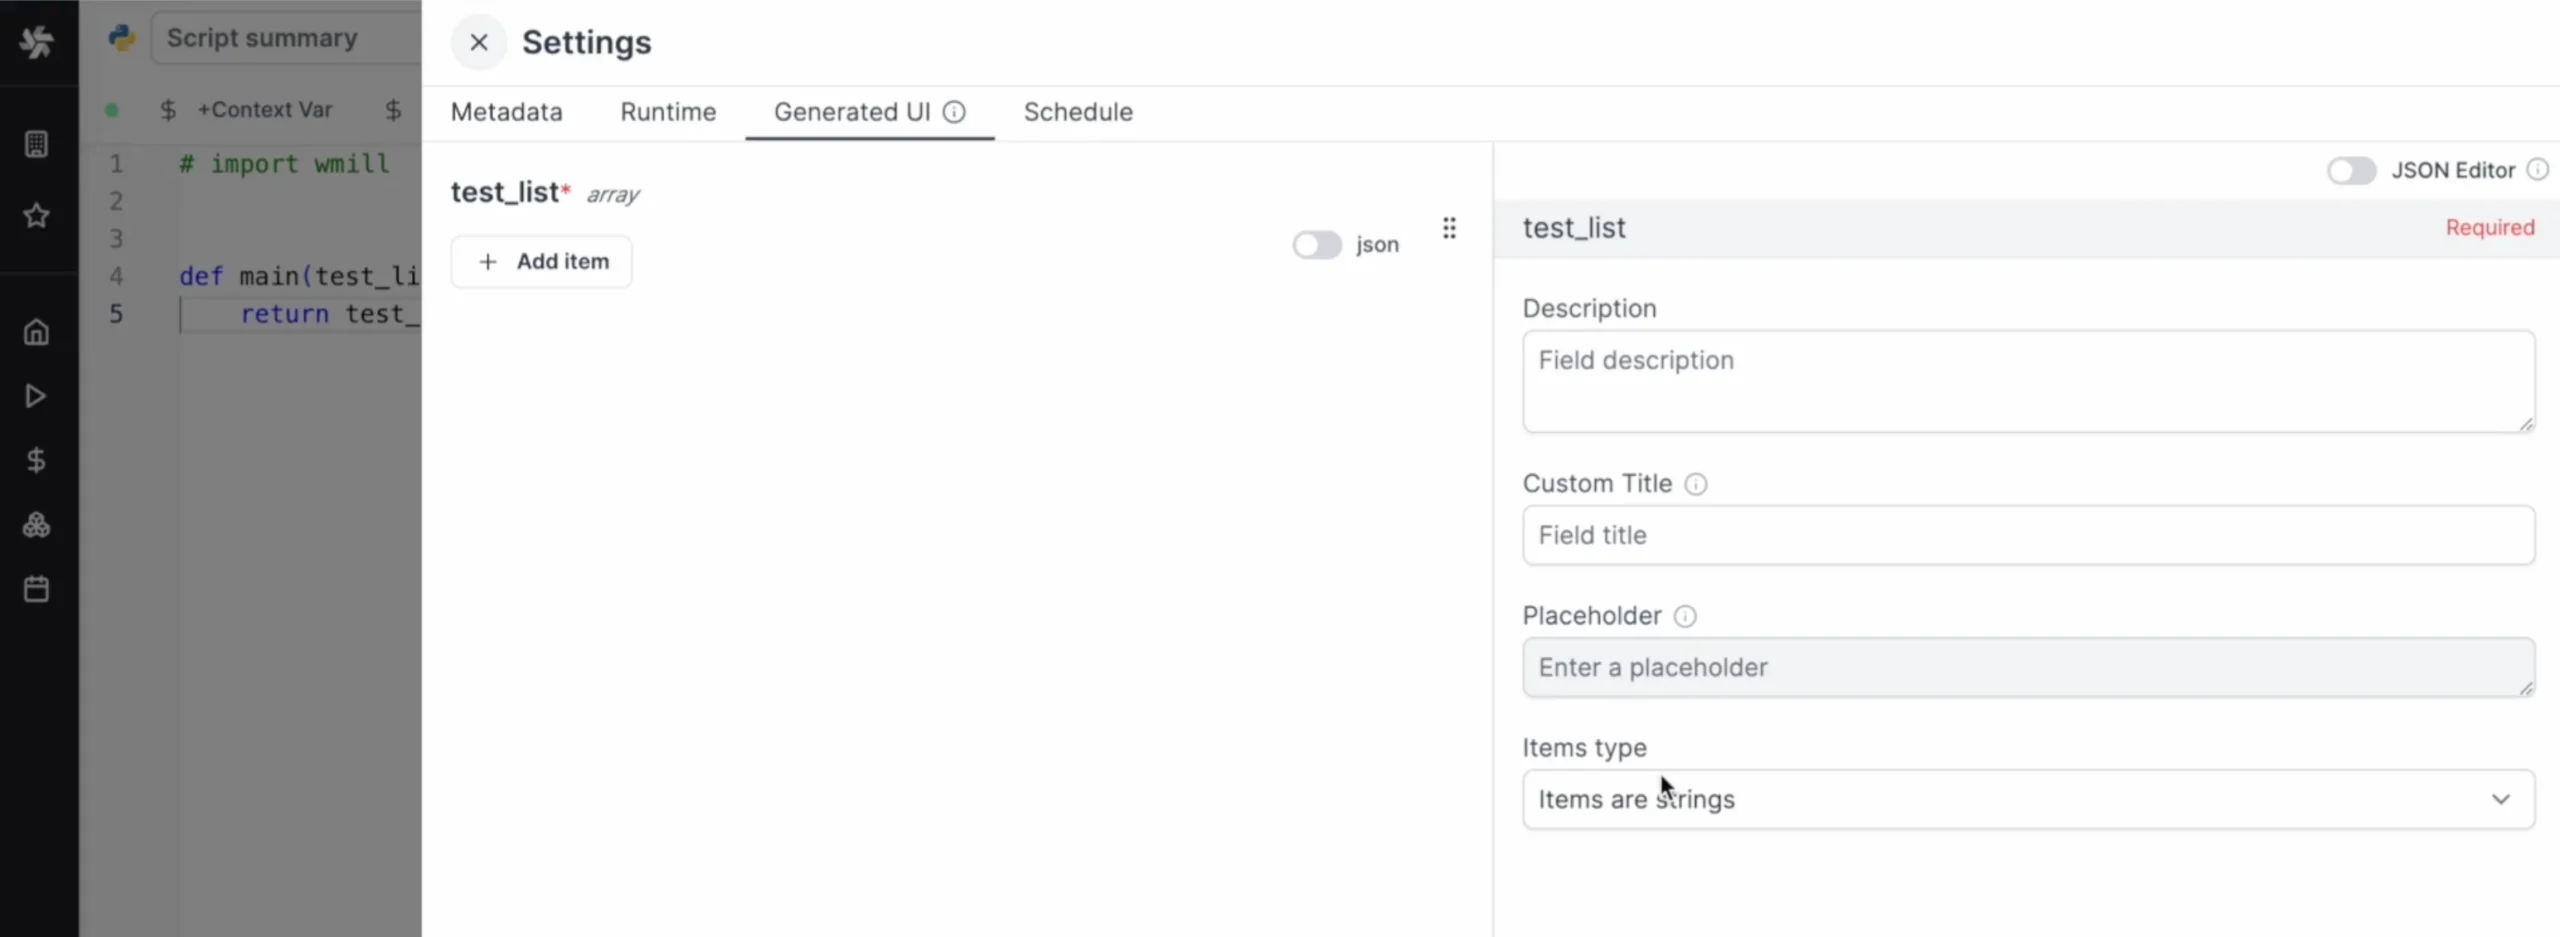Click the Custom Title field
The width and height of the screenshot is (2560, 937).
point(2028,535)
